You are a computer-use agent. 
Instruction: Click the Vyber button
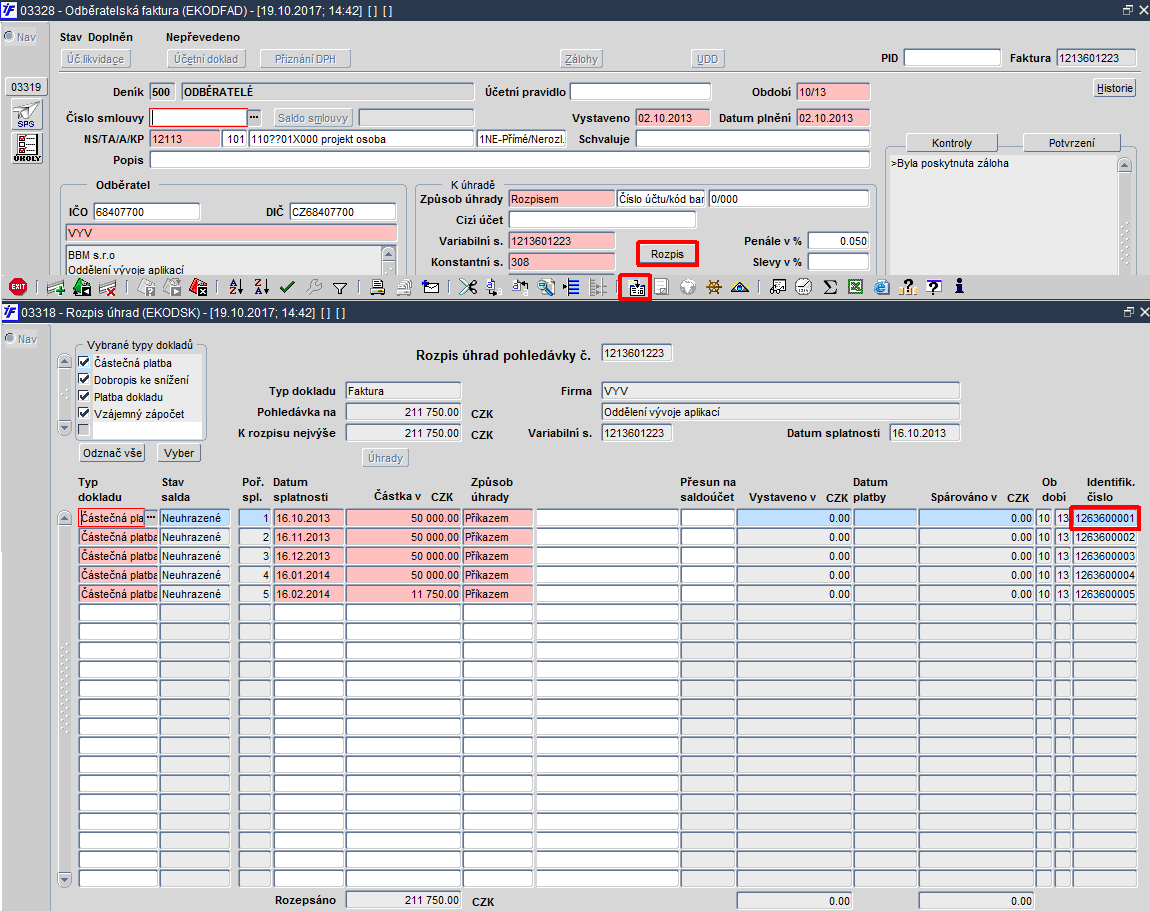pyautogui.click(x=179, y=453)
